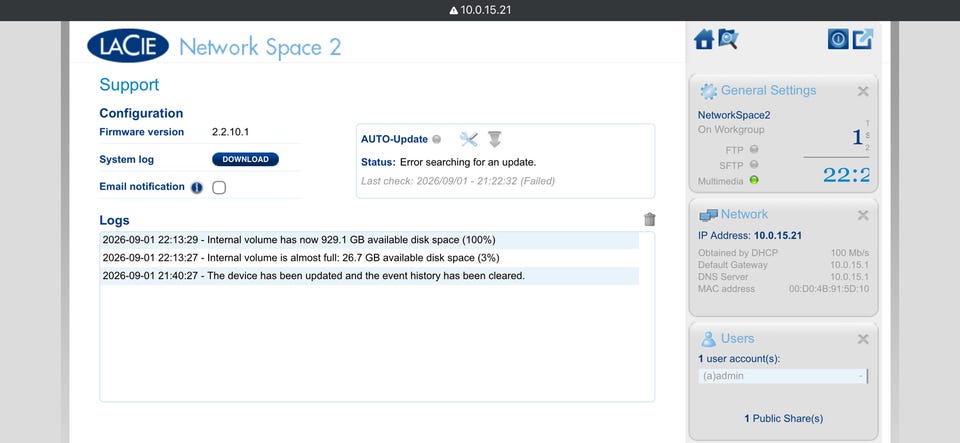
Task: Click the Network widget computers icon
Action: 708,215
